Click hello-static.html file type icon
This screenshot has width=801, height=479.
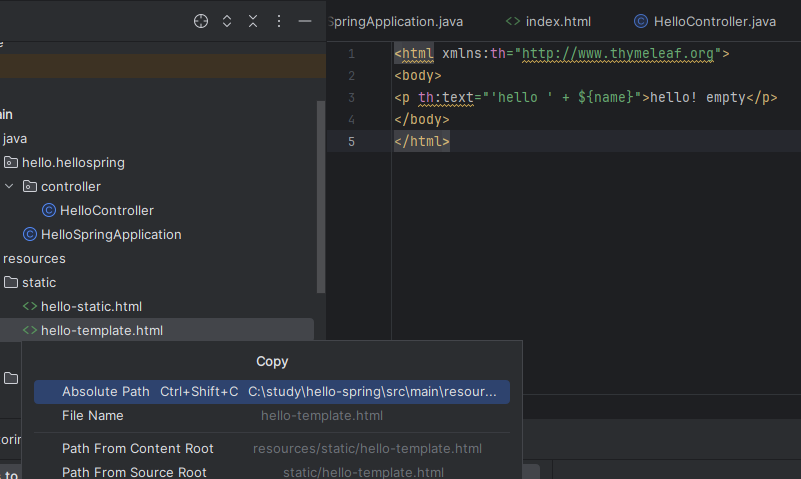click(30, 306)
